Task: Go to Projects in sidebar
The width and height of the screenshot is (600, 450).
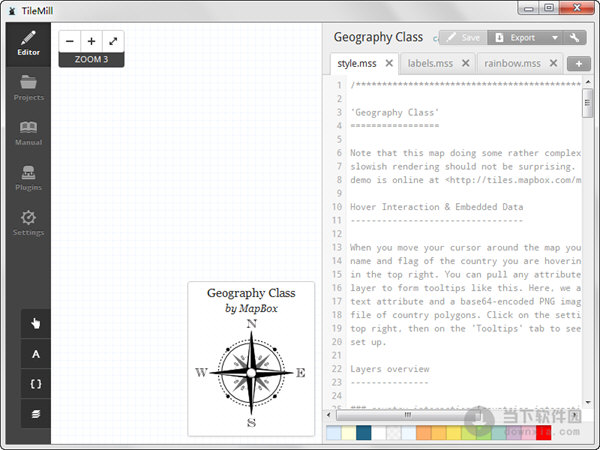Action: [x=28, y=89]
